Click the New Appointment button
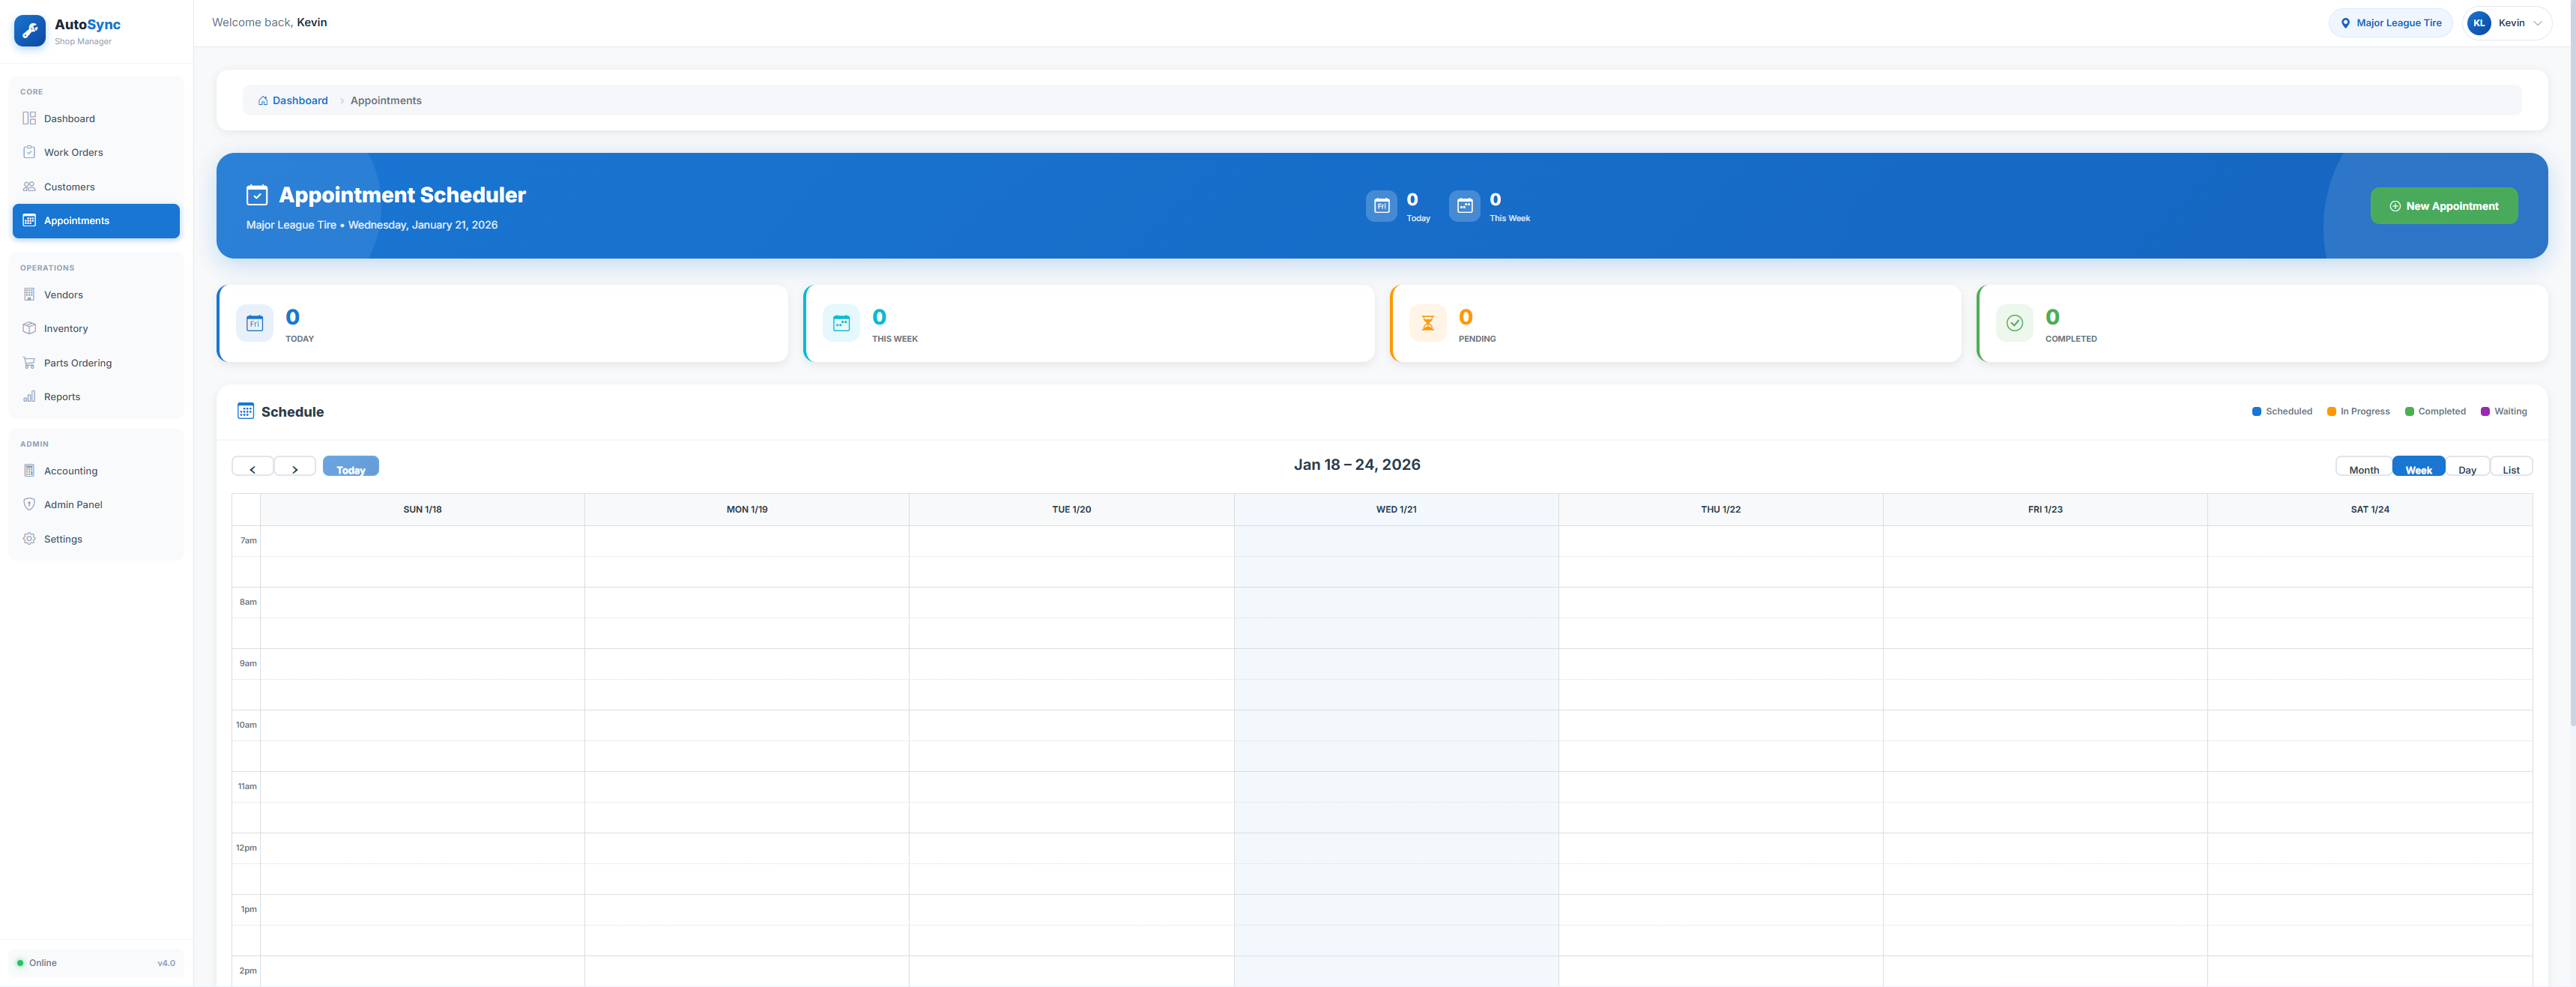Screen dimensions: 2576x987 pyautogui.click(x=2443, y=206)
